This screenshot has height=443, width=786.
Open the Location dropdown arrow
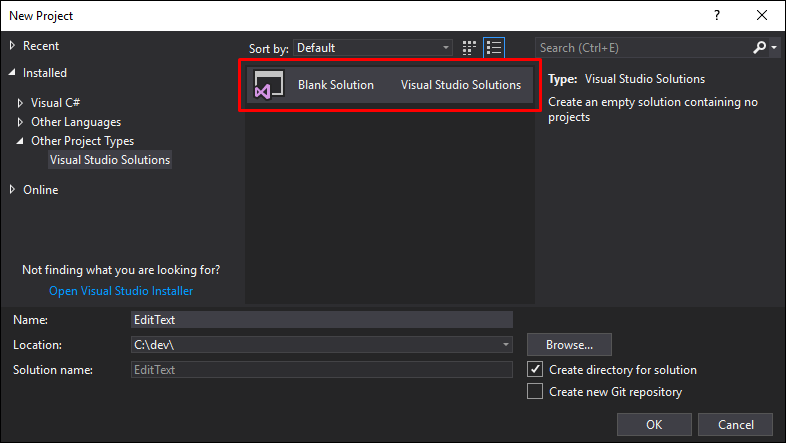505,344
